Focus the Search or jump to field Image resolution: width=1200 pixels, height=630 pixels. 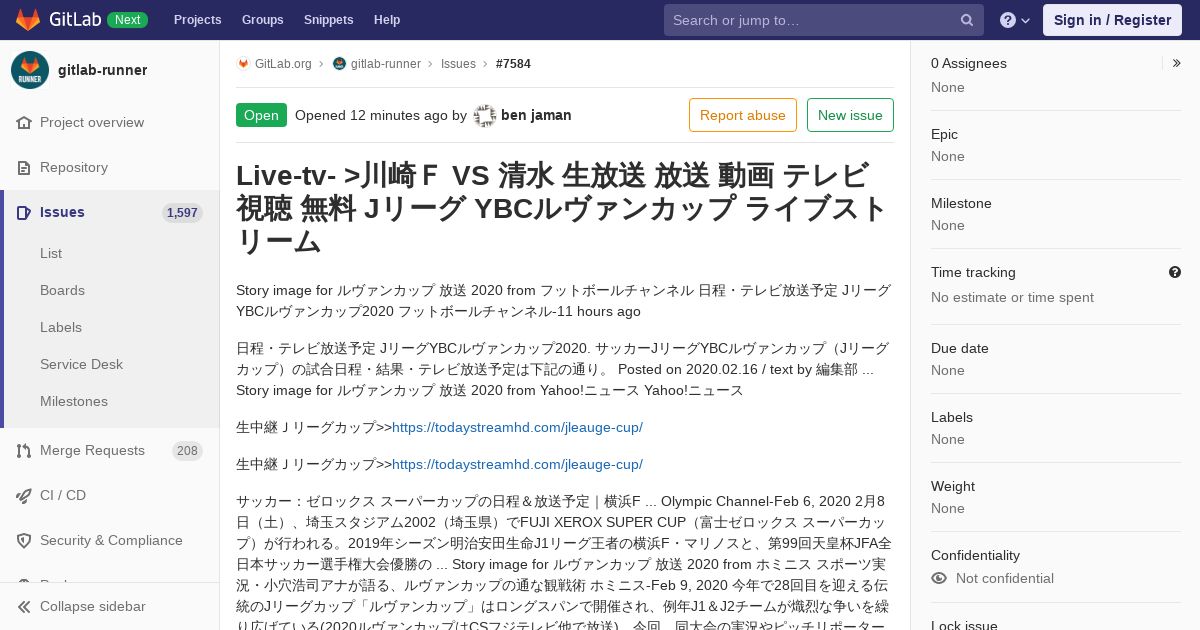click(824, 20)
